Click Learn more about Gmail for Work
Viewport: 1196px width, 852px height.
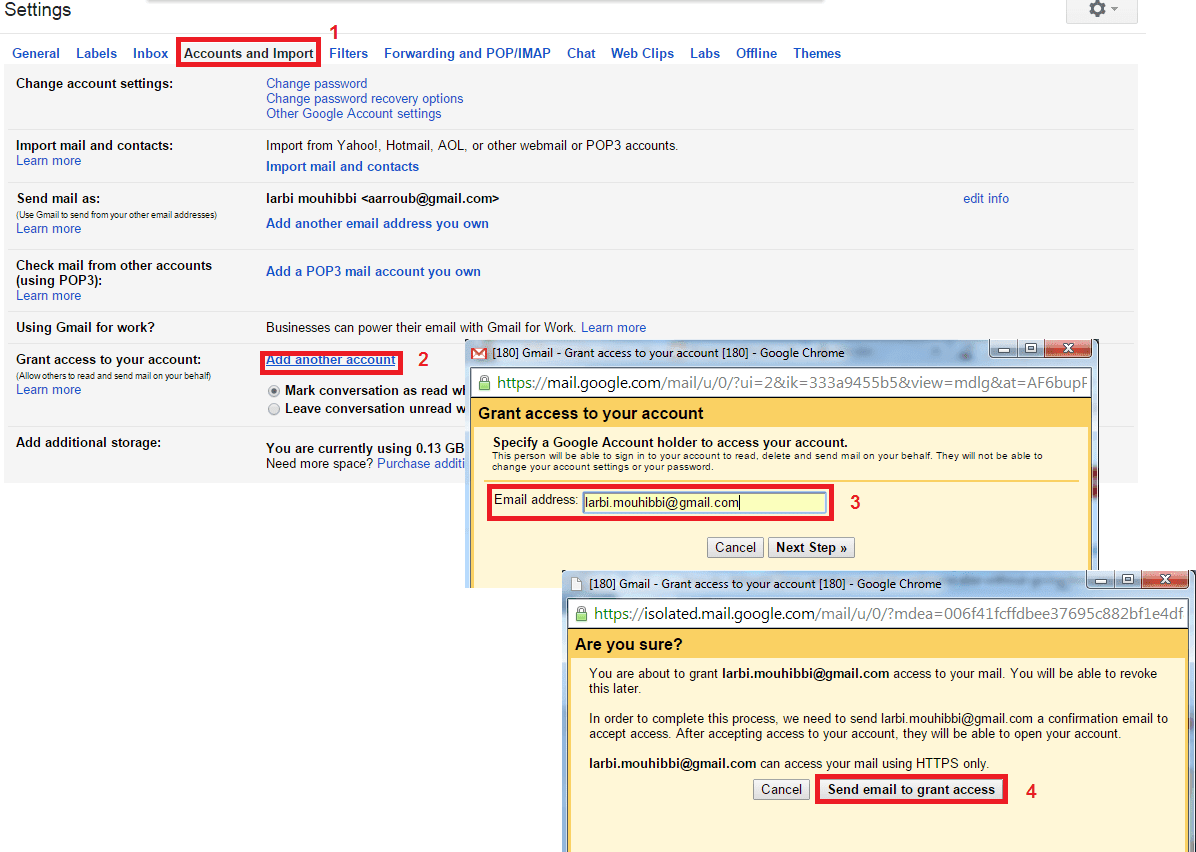click(x=613, y=327)
